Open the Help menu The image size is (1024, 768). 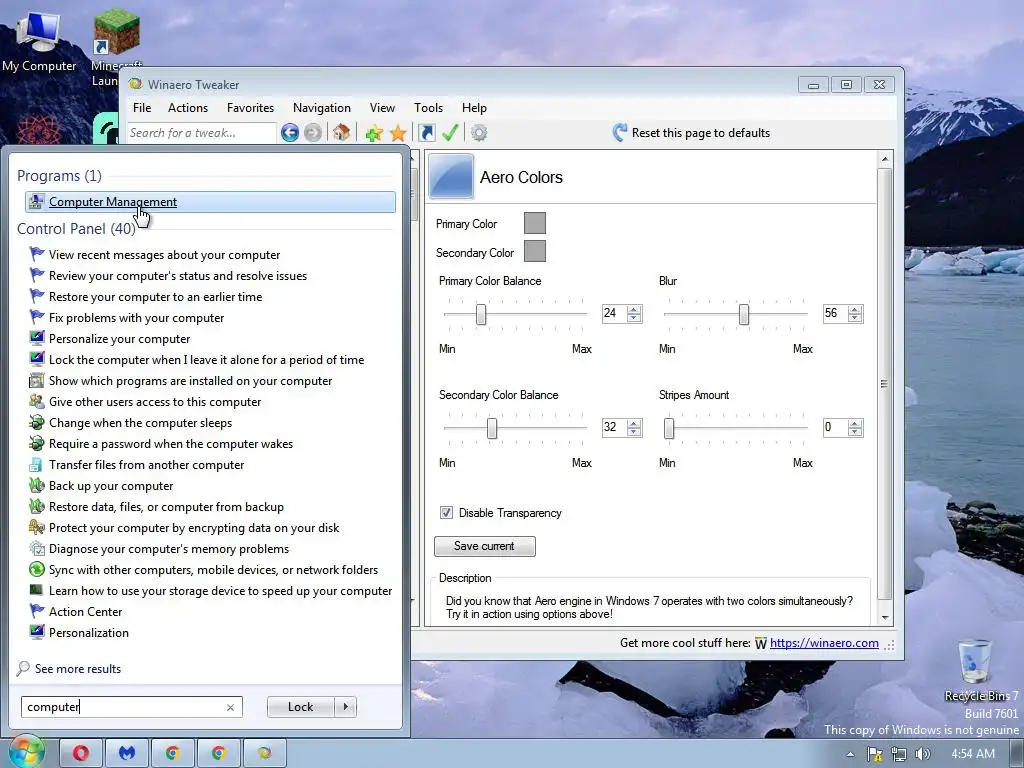[474, 108]
